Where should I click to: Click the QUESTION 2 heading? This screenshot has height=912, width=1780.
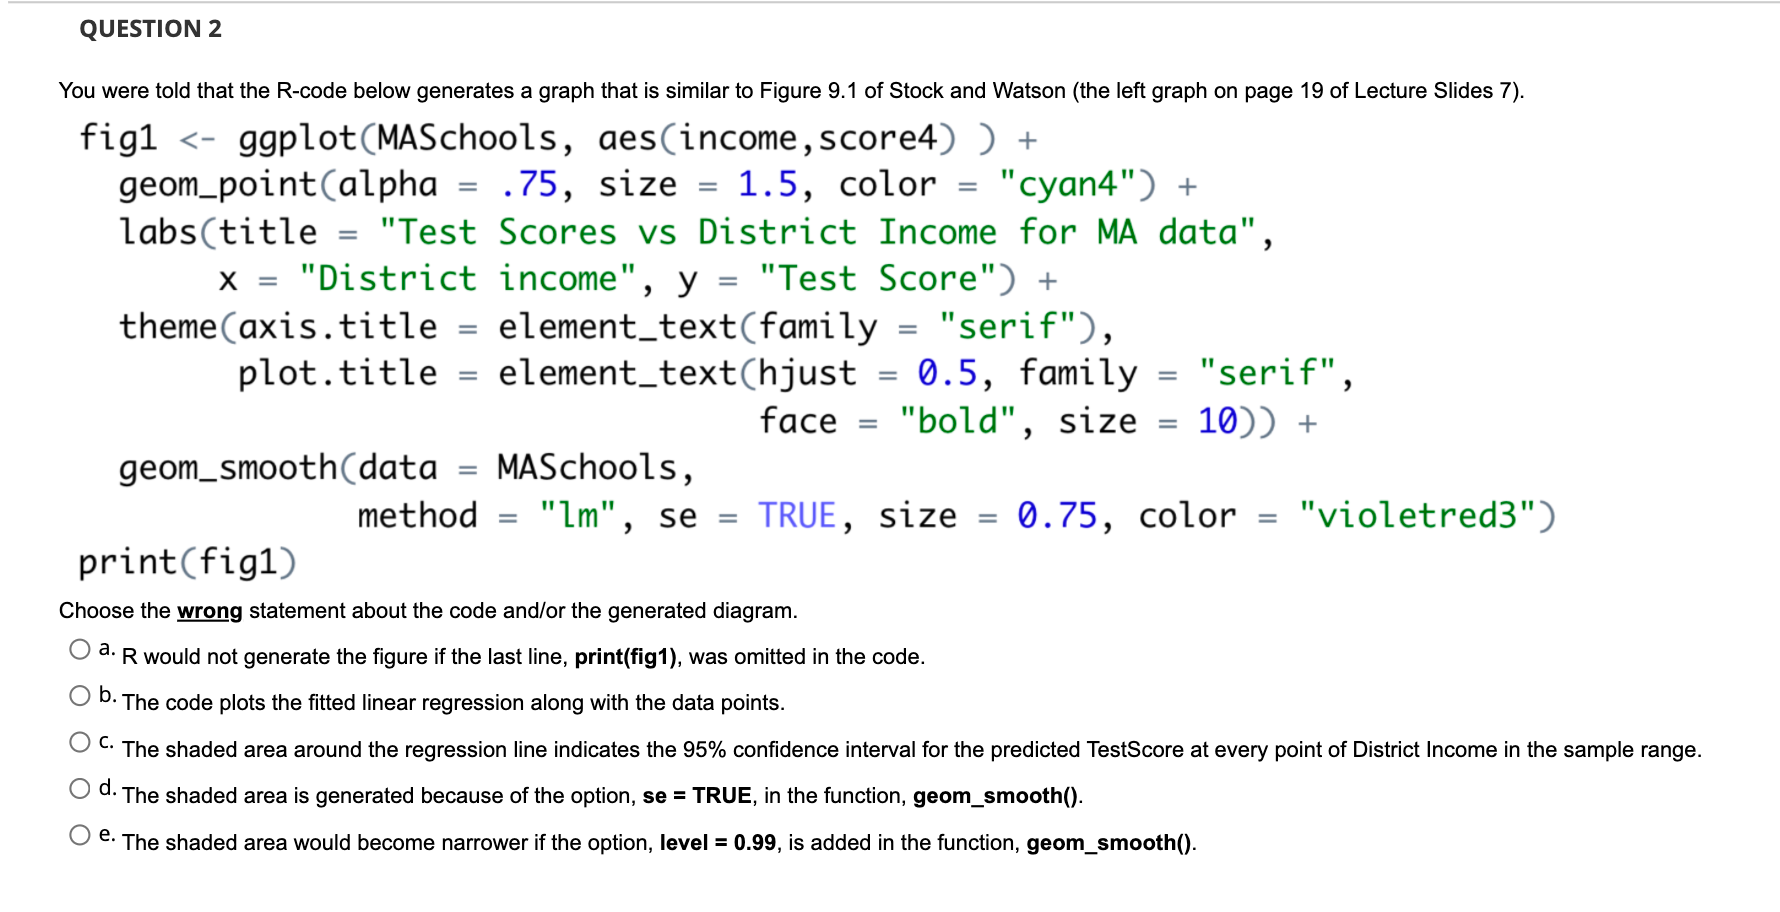[x=151, y=29]
